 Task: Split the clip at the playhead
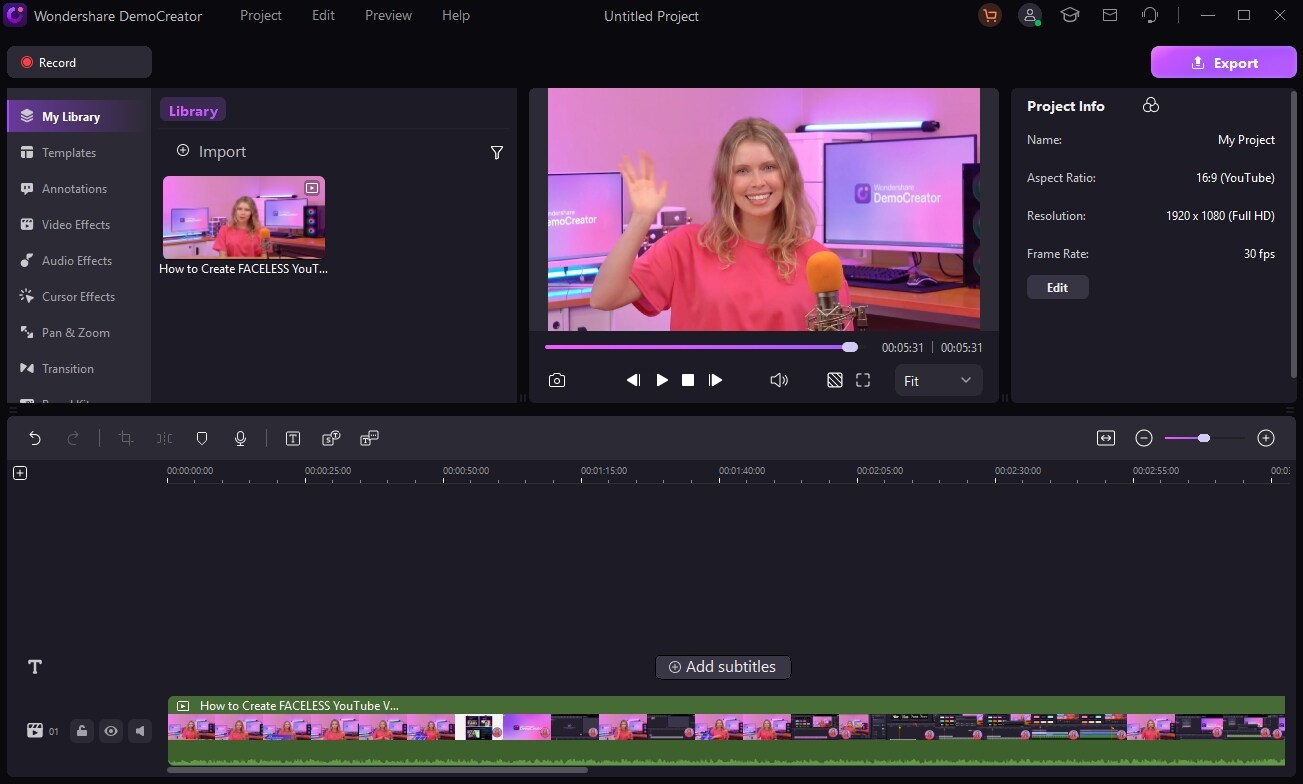164,438
